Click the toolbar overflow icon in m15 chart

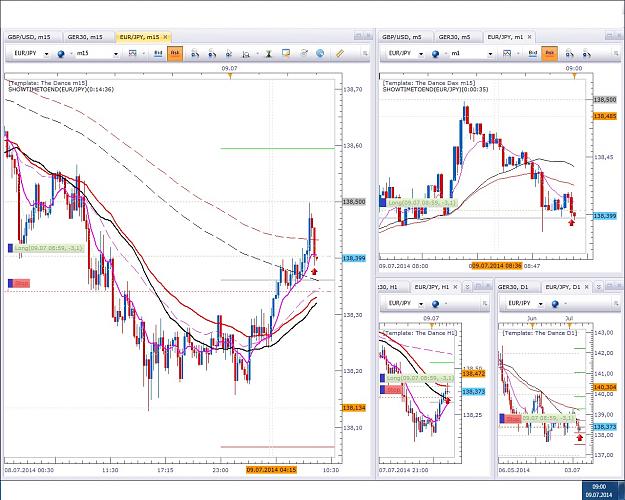(365, 53)
